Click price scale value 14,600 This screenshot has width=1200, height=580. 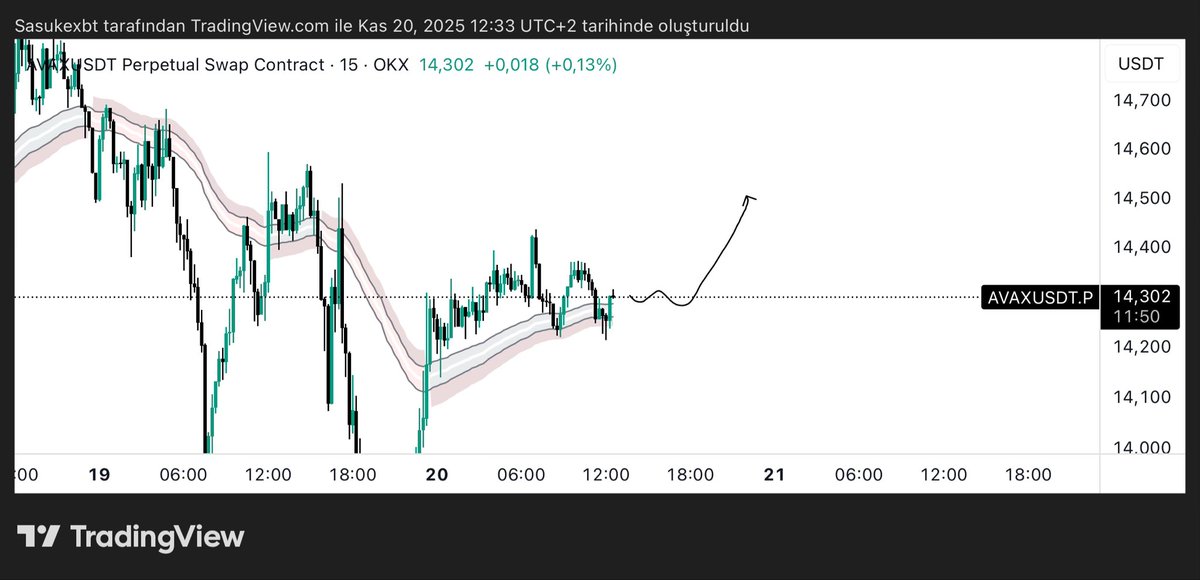point(1141,149)
